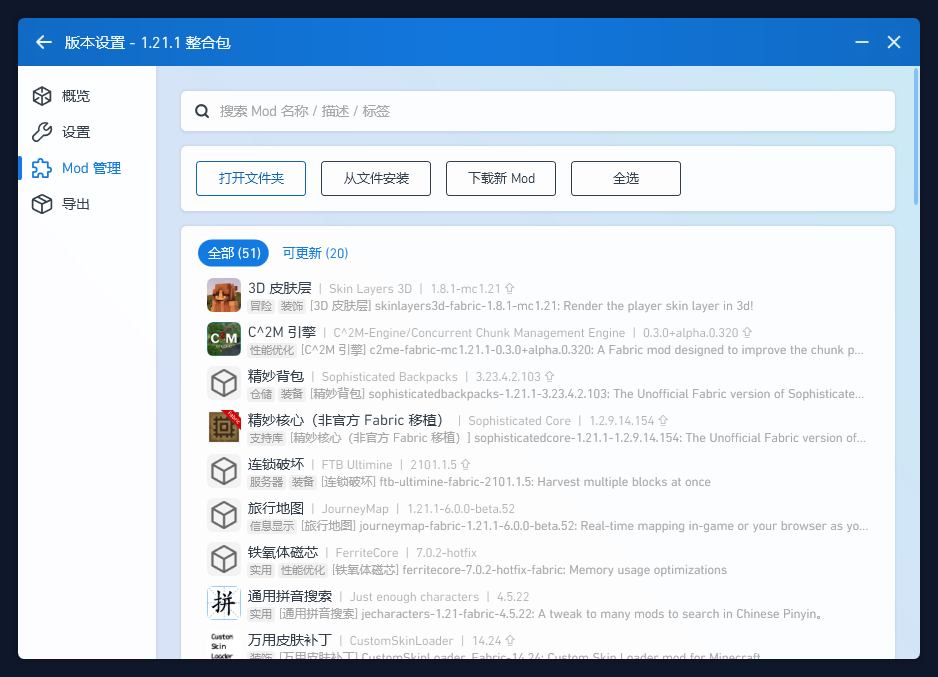The width and height of the screenshot is (938, 677).
Task: Click the 通用拼音搜索 mod icon
Action: pyautogui.click(x=224, y=604)
